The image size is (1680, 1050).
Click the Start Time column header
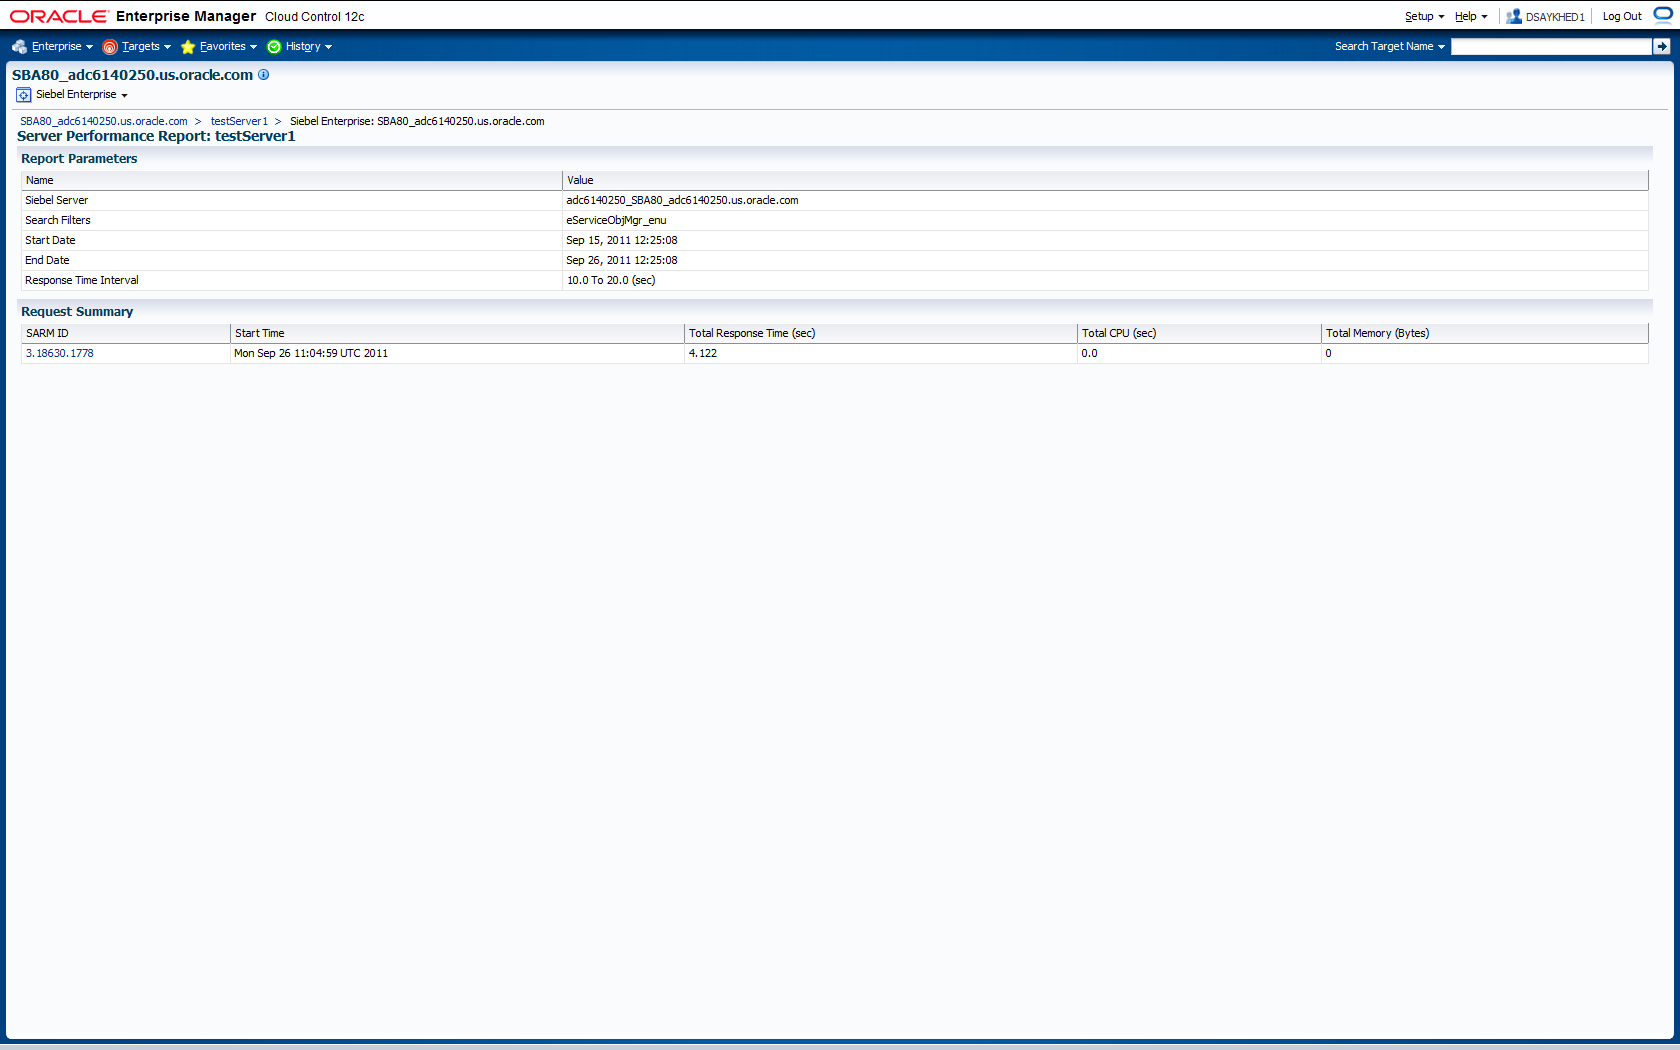pyautogui.click(x=457, y=333)
